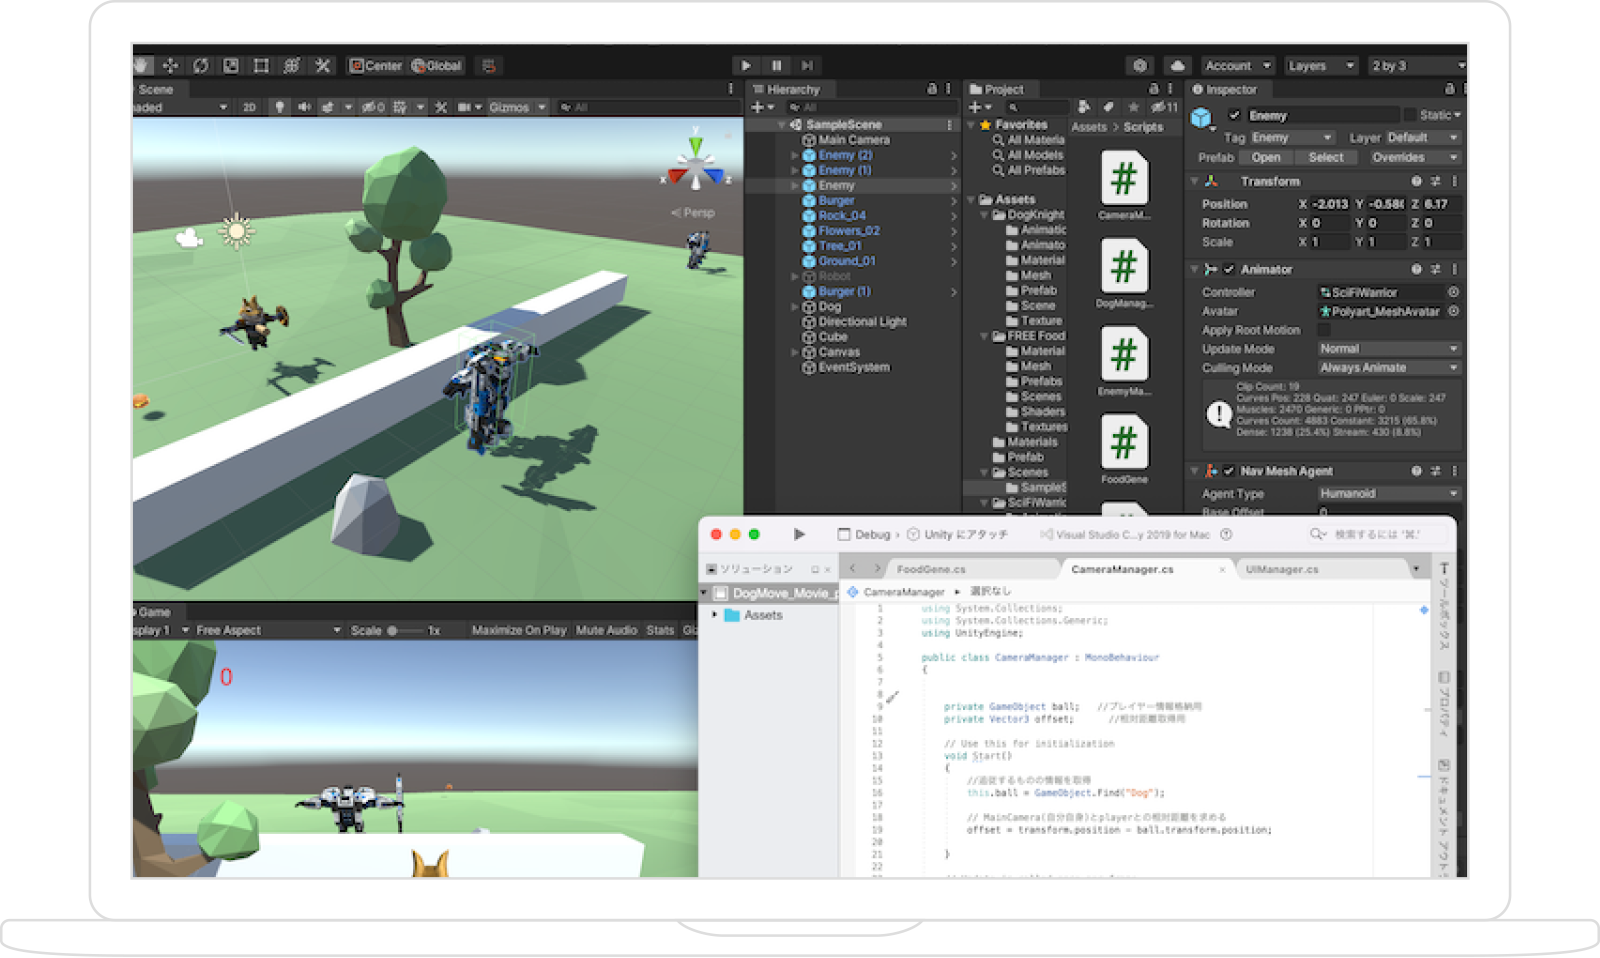
Task: Toggle the Animator component enabled checkbox
Action: coord(1229,269)
